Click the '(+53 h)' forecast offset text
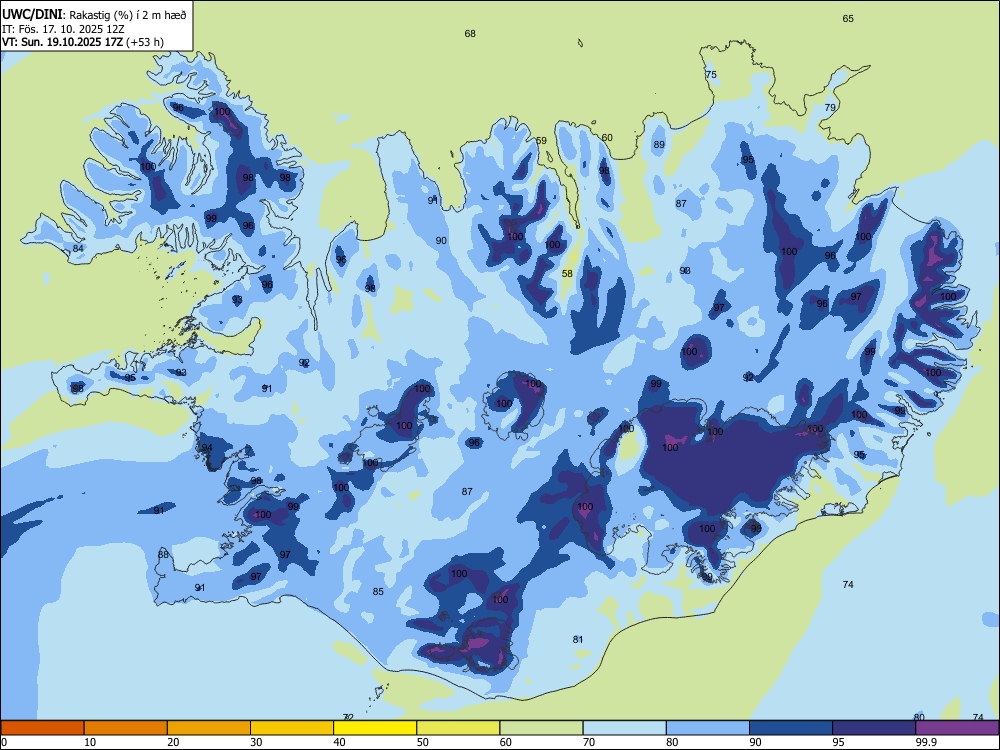 pos(145,42)
